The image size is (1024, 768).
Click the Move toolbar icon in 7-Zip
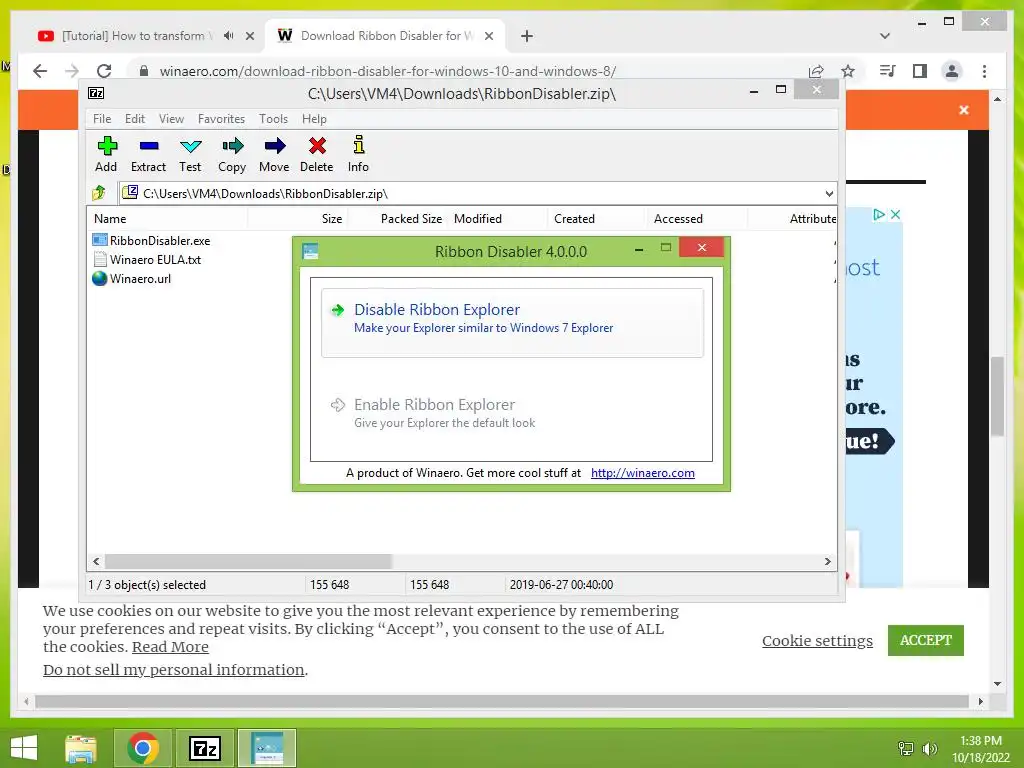[274, 154]
